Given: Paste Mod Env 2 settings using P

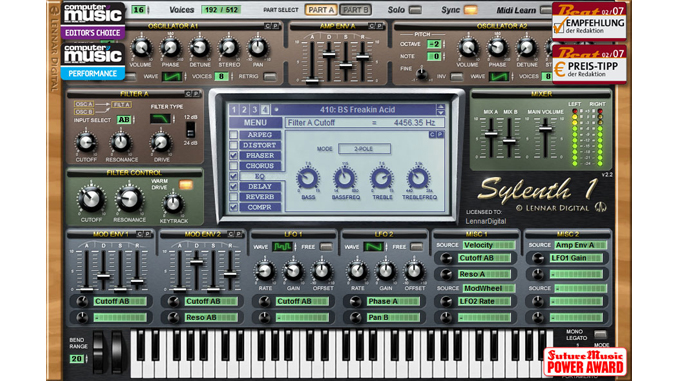Looking at the screenshot, I should [238, 234].
